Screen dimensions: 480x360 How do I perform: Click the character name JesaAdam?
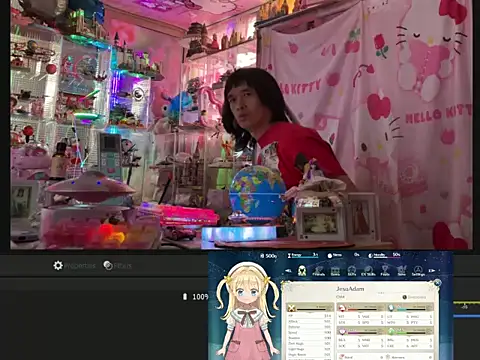[350, 289]
